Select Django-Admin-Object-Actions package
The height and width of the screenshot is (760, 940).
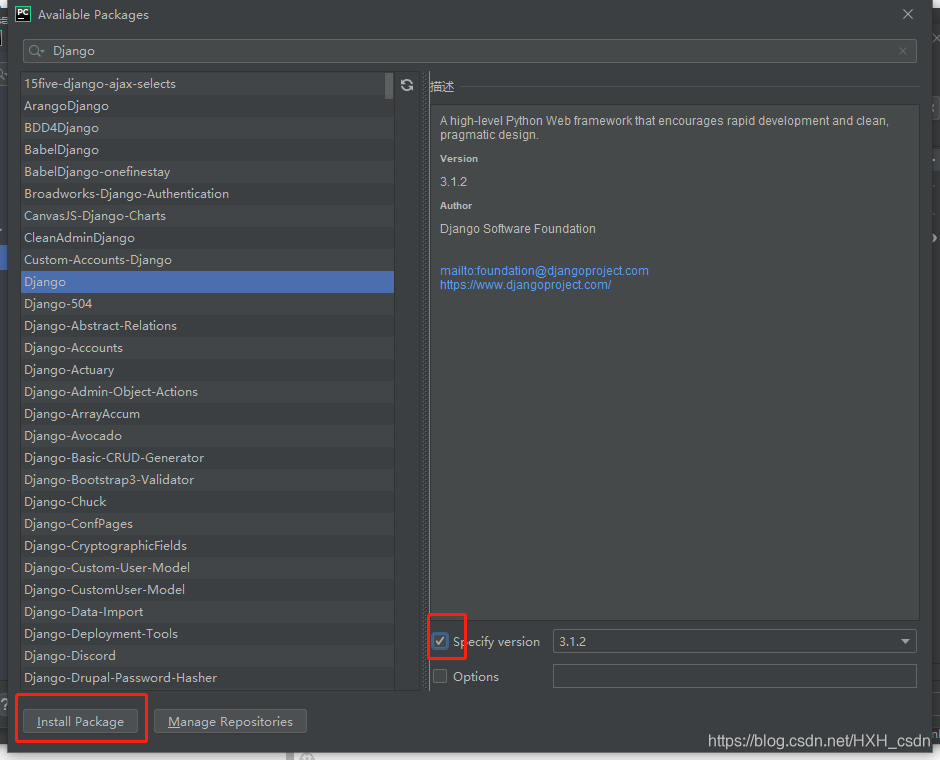coord(207,391)
